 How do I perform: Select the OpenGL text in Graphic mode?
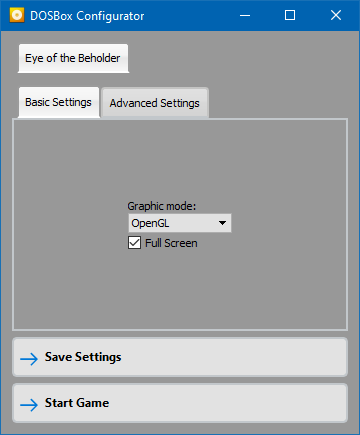tap(150, 223)
